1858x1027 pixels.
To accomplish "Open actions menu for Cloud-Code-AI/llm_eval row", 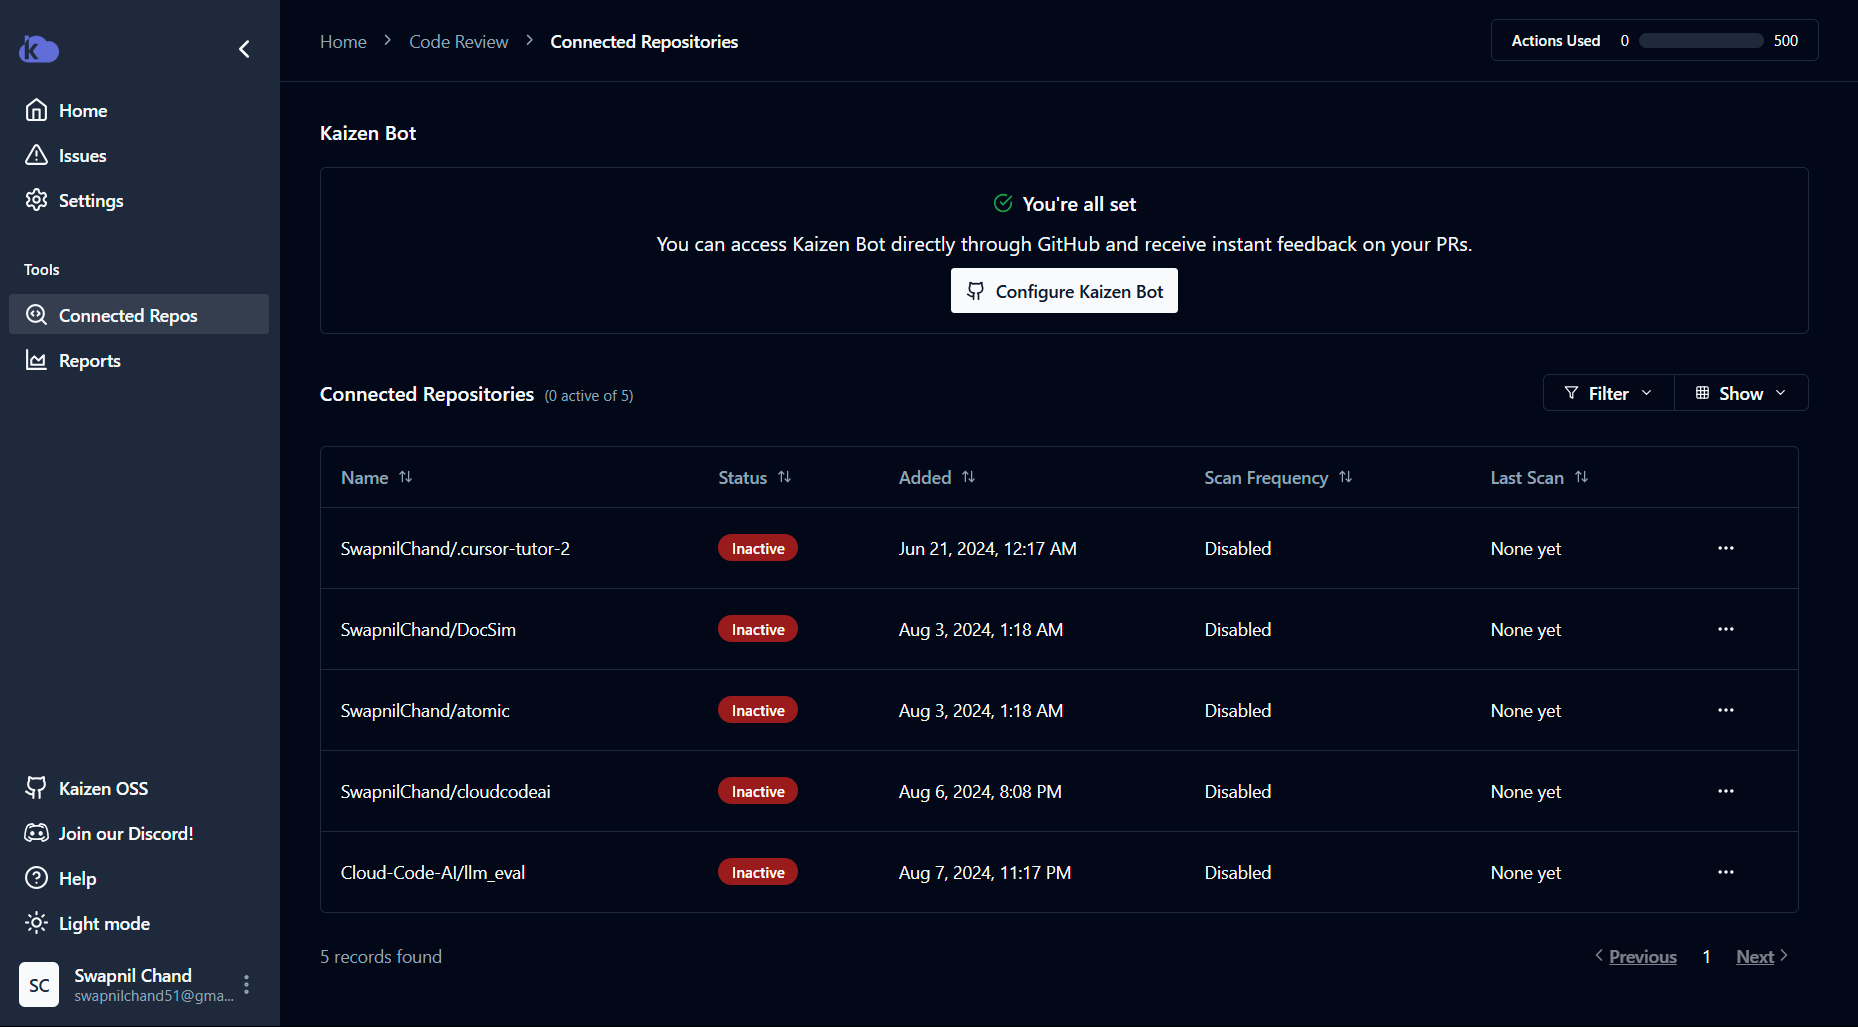I will tap(1725, 872).
